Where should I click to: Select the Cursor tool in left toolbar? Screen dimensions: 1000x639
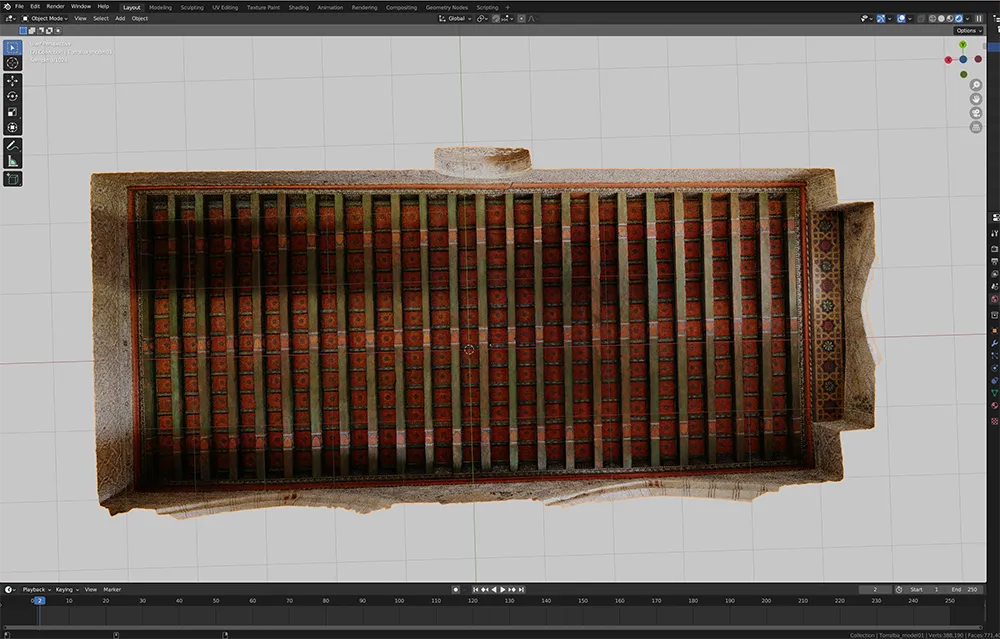13,63
